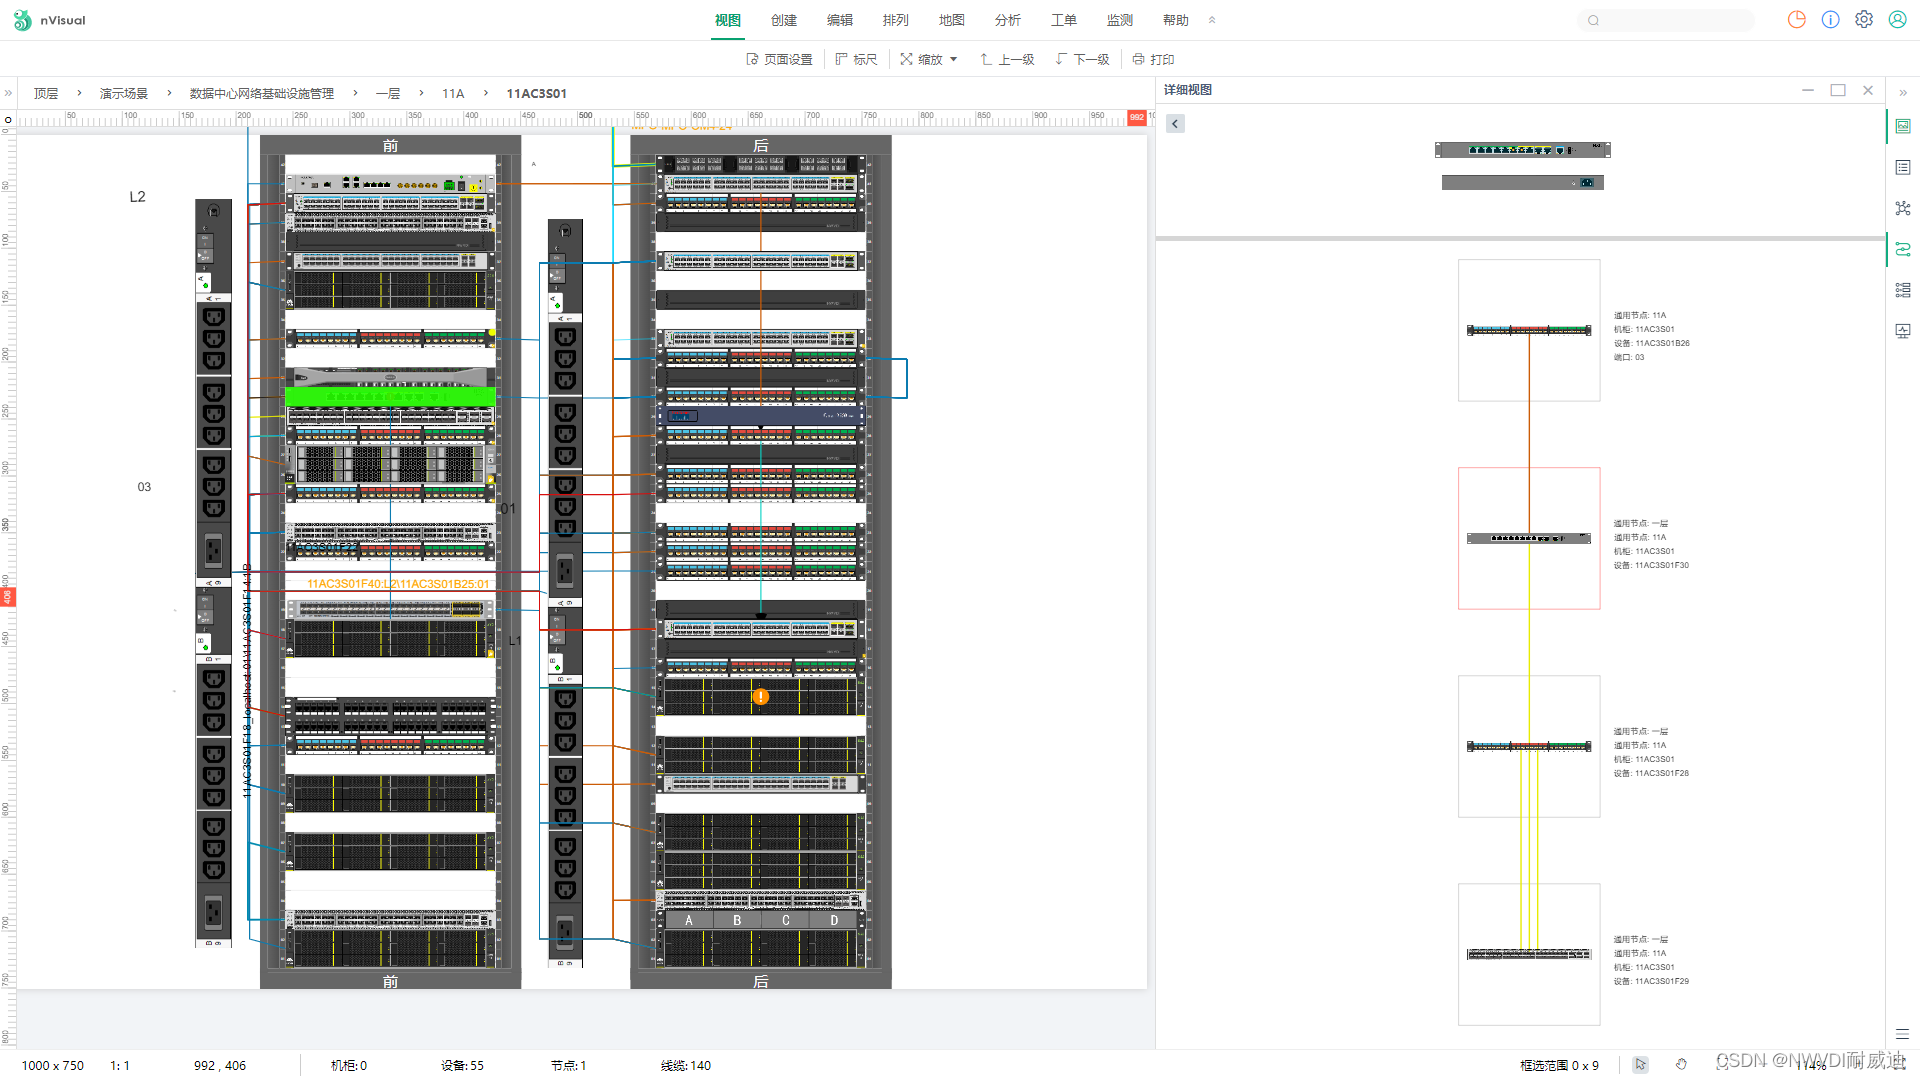The image size is (1920, 1079).
Task: Click the sidebar hamburger menu icon
Action: click(1902, 1034)
